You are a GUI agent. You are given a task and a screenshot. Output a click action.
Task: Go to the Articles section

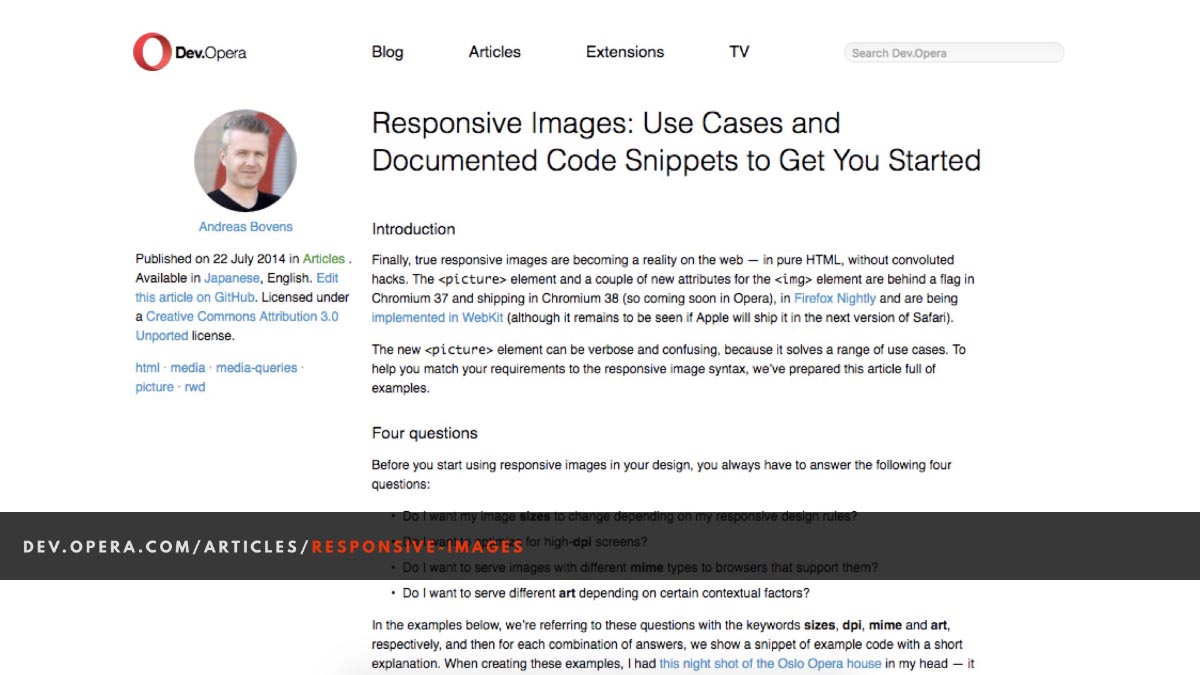click(x=495, y=52)
